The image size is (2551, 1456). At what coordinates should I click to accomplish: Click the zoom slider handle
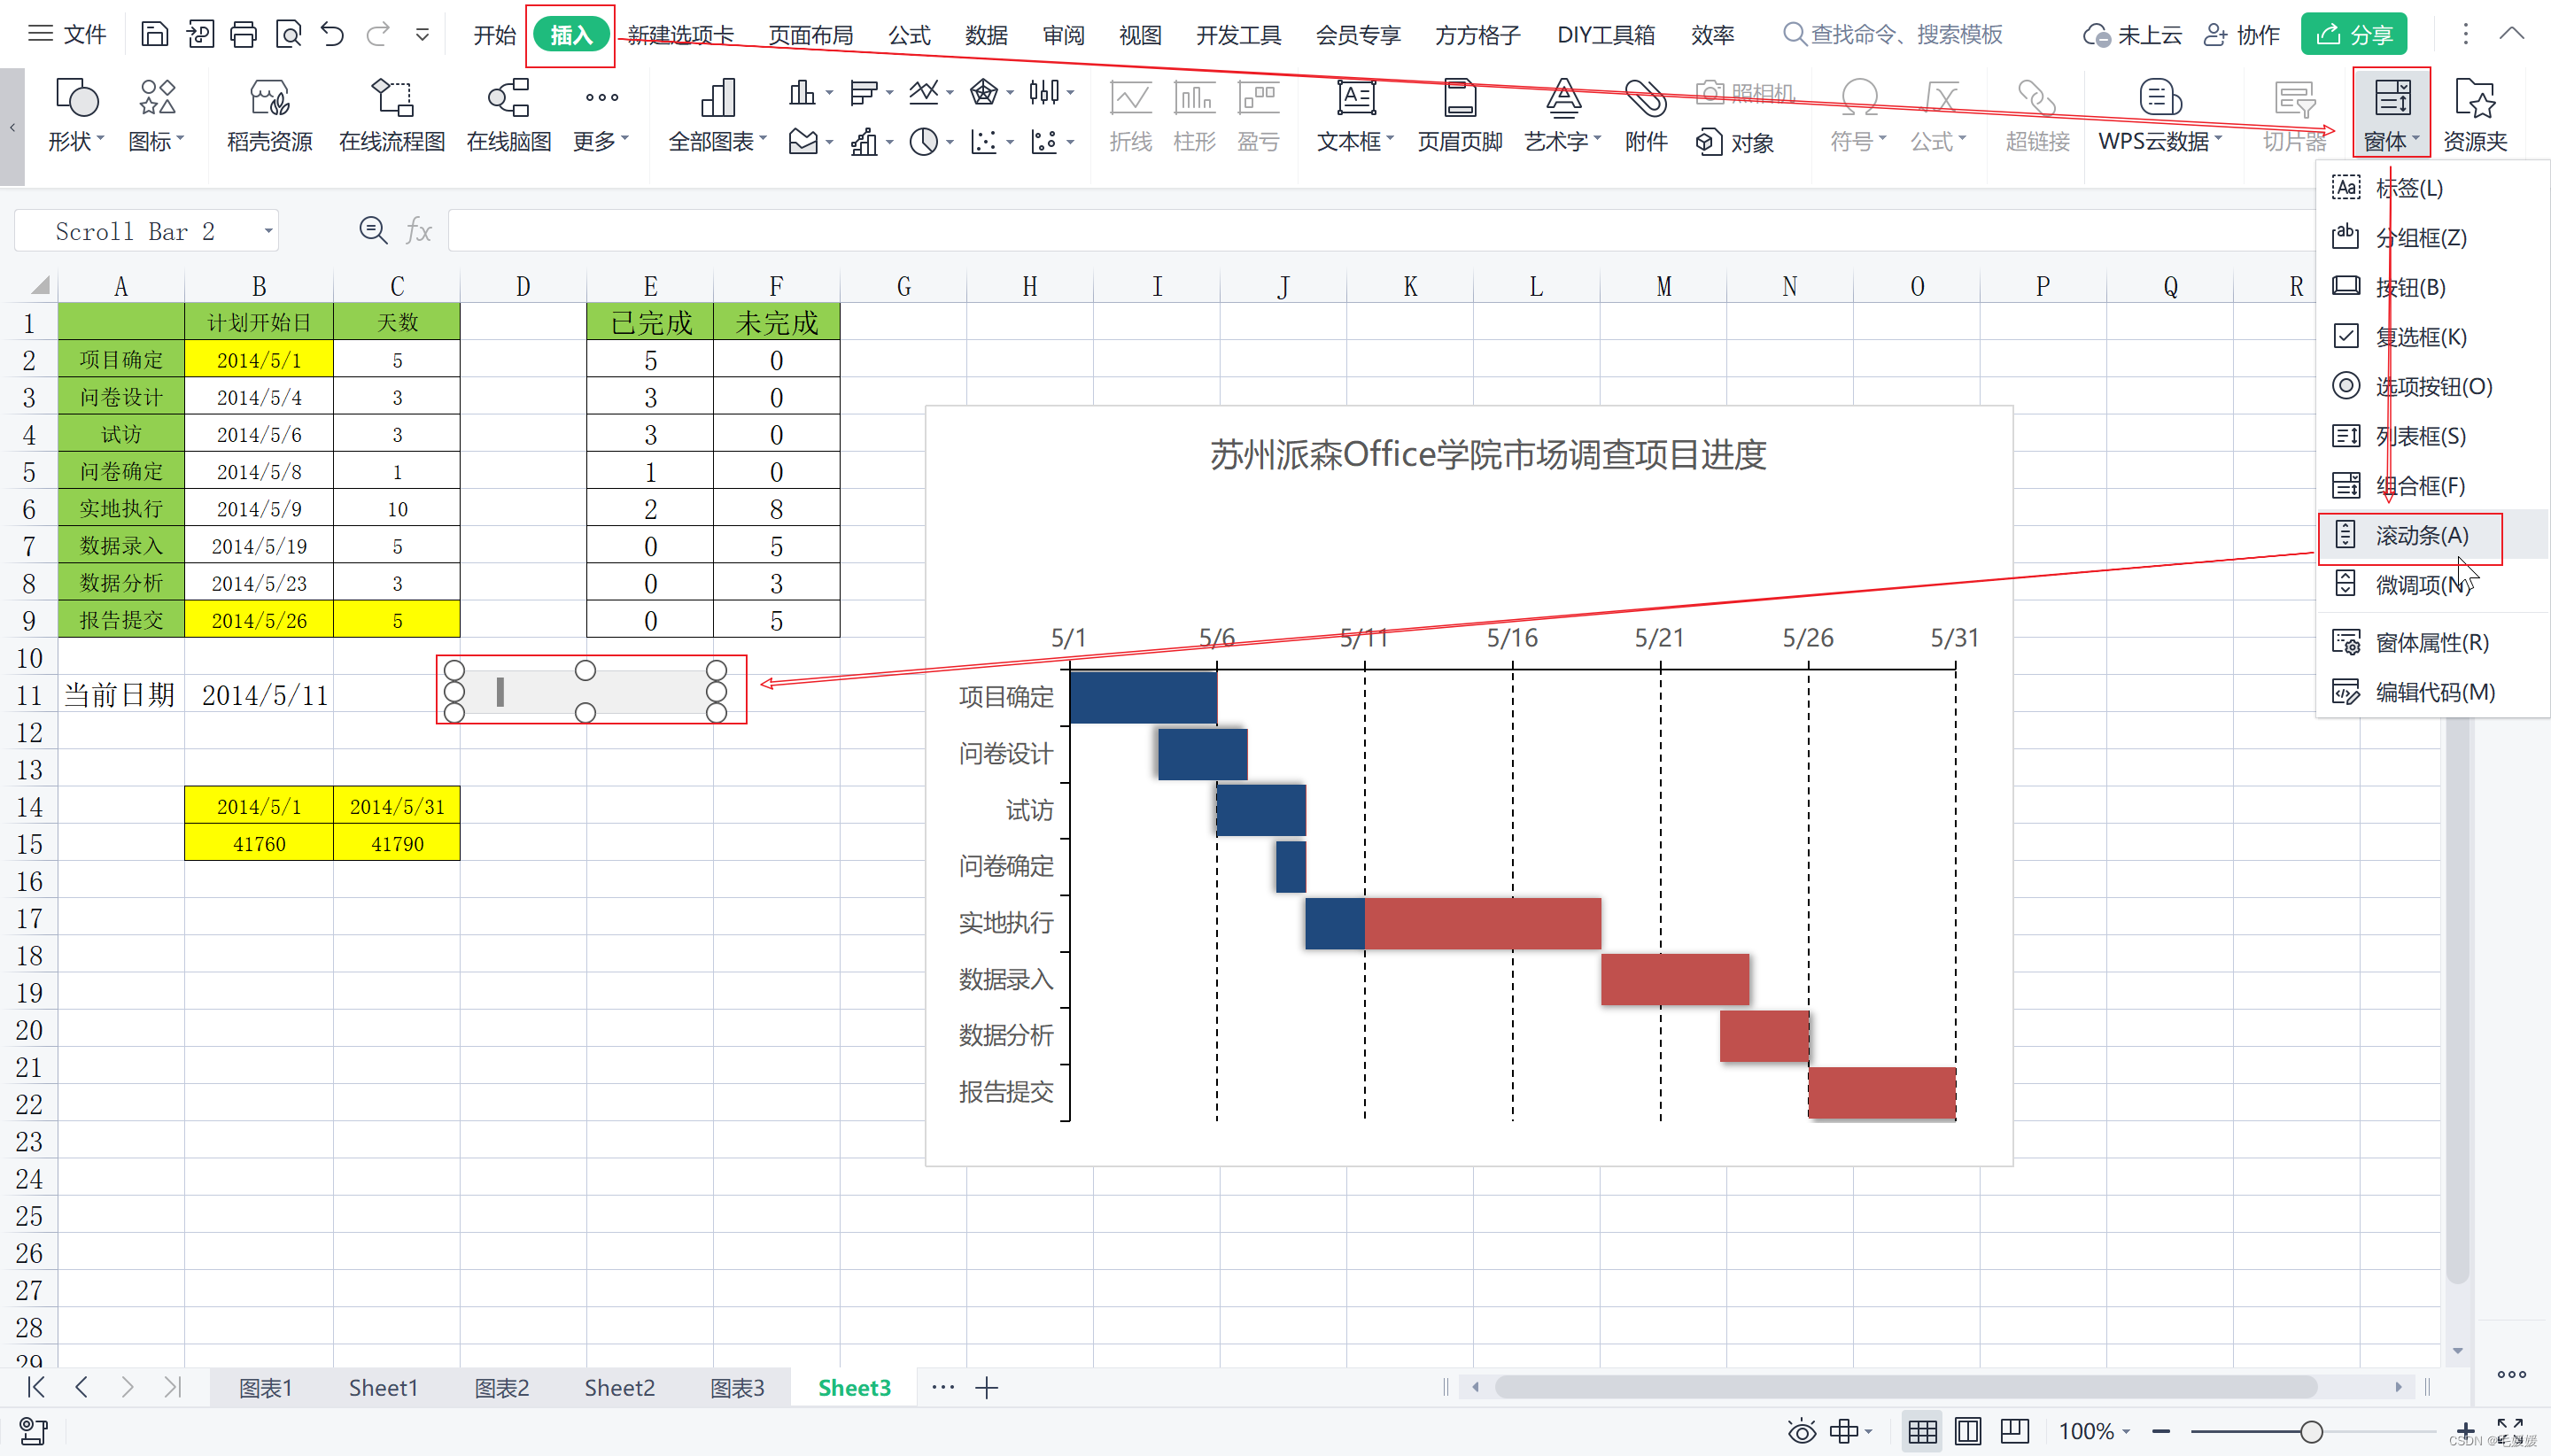point(2310,1431)
